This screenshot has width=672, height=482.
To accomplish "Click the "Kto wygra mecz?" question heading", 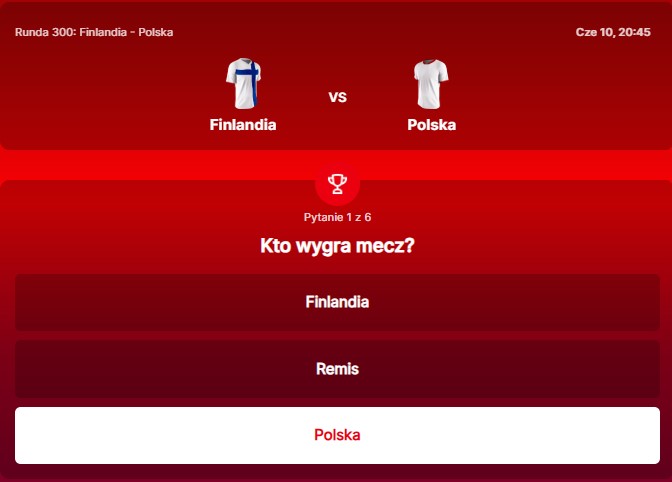I will (337, 245).
